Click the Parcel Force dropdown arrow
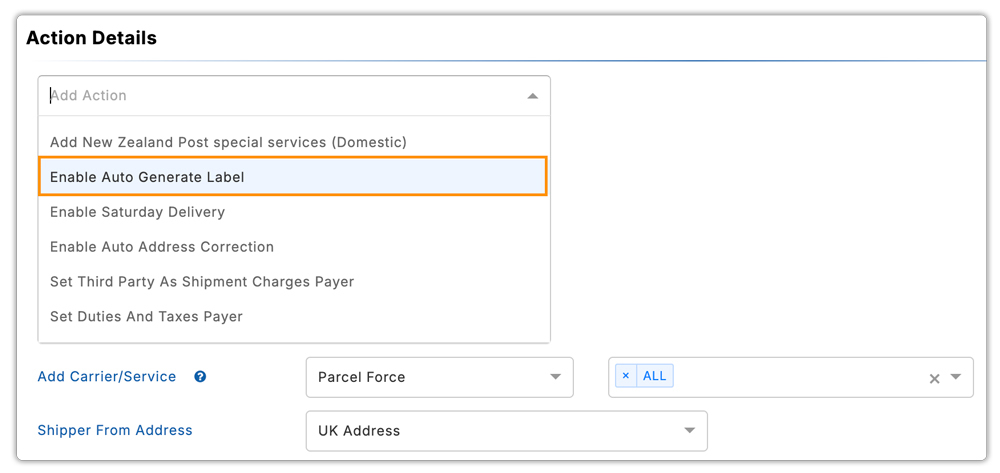 click(556, 377)
